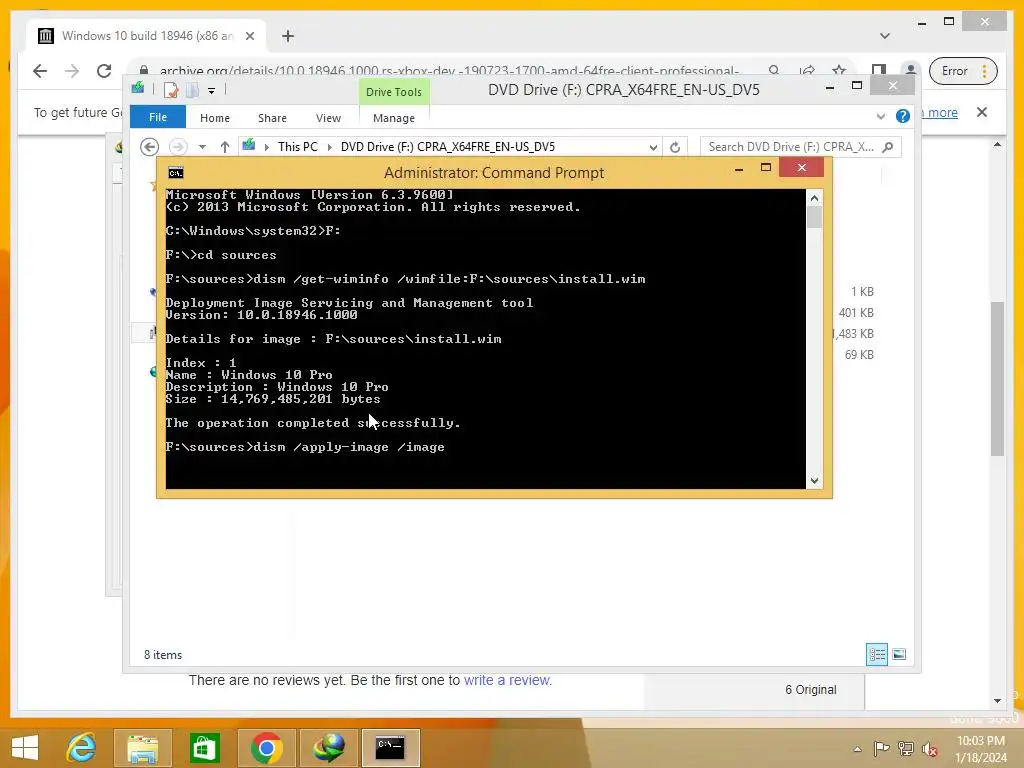Click the 401 KB file size entry

coord(856,313)
